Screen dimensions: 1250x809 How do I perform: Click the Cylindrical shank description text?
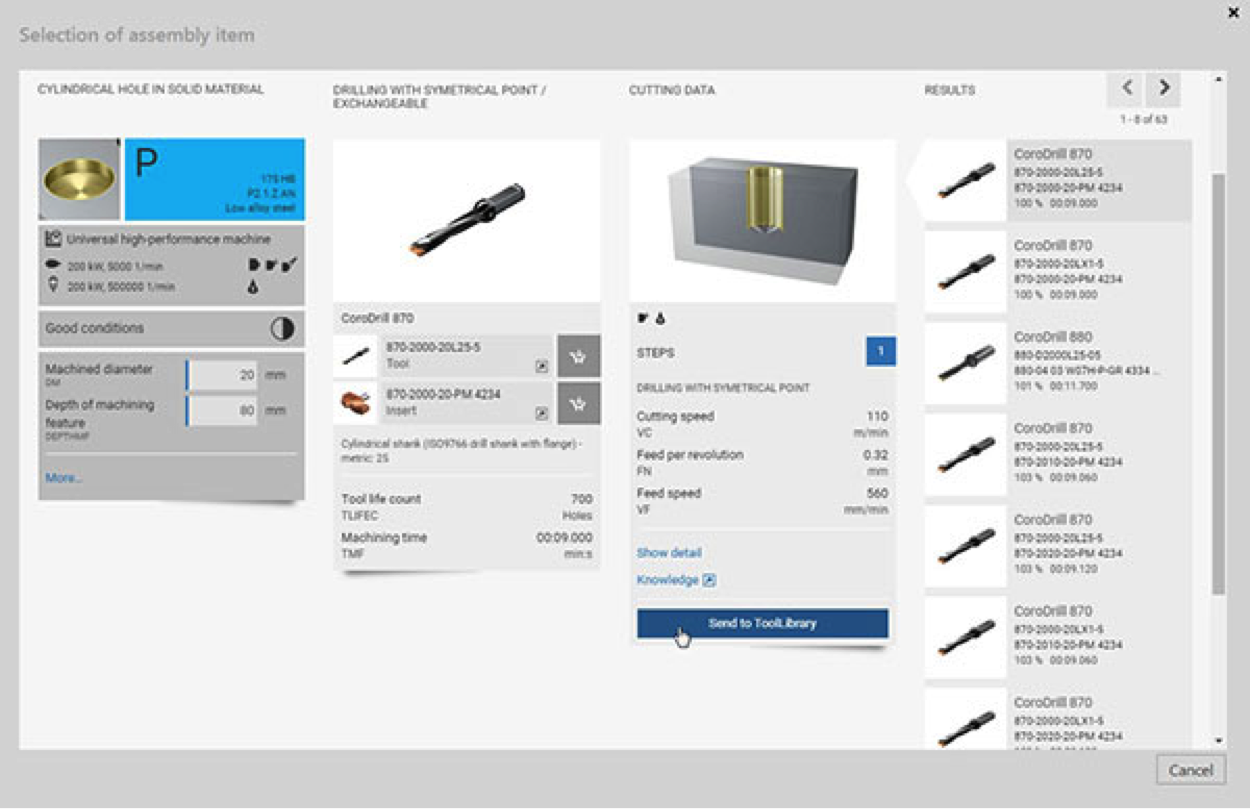coord(462,451)
